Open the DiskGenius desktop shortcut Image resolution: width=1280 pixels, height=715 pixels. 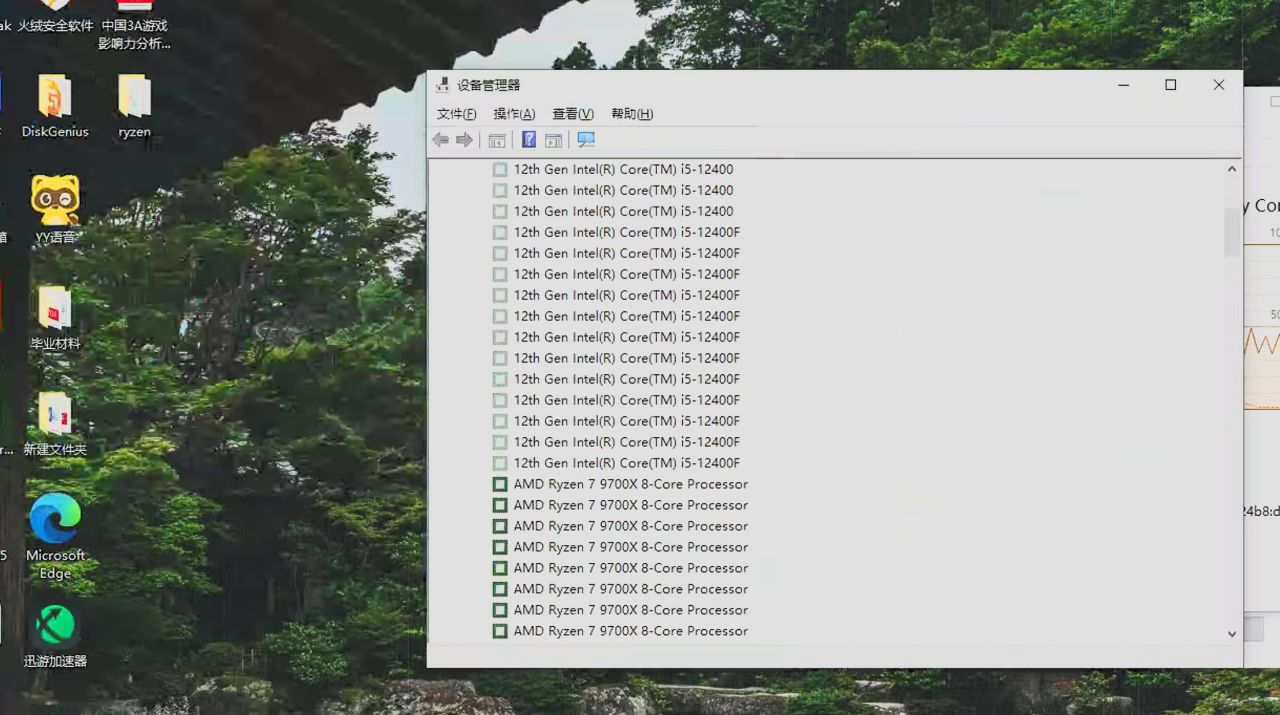tap(55, 107)
